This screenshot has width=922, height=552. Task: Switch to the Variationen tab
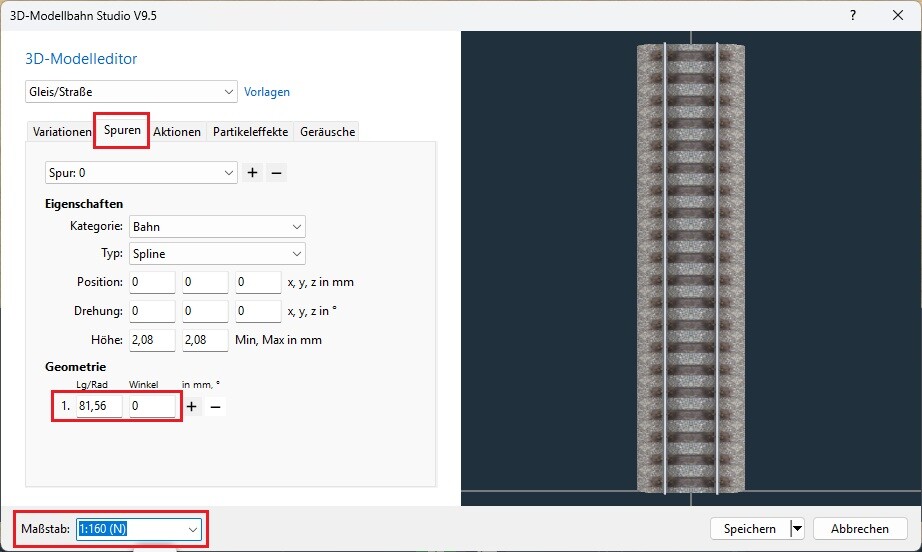click(62, 132)
